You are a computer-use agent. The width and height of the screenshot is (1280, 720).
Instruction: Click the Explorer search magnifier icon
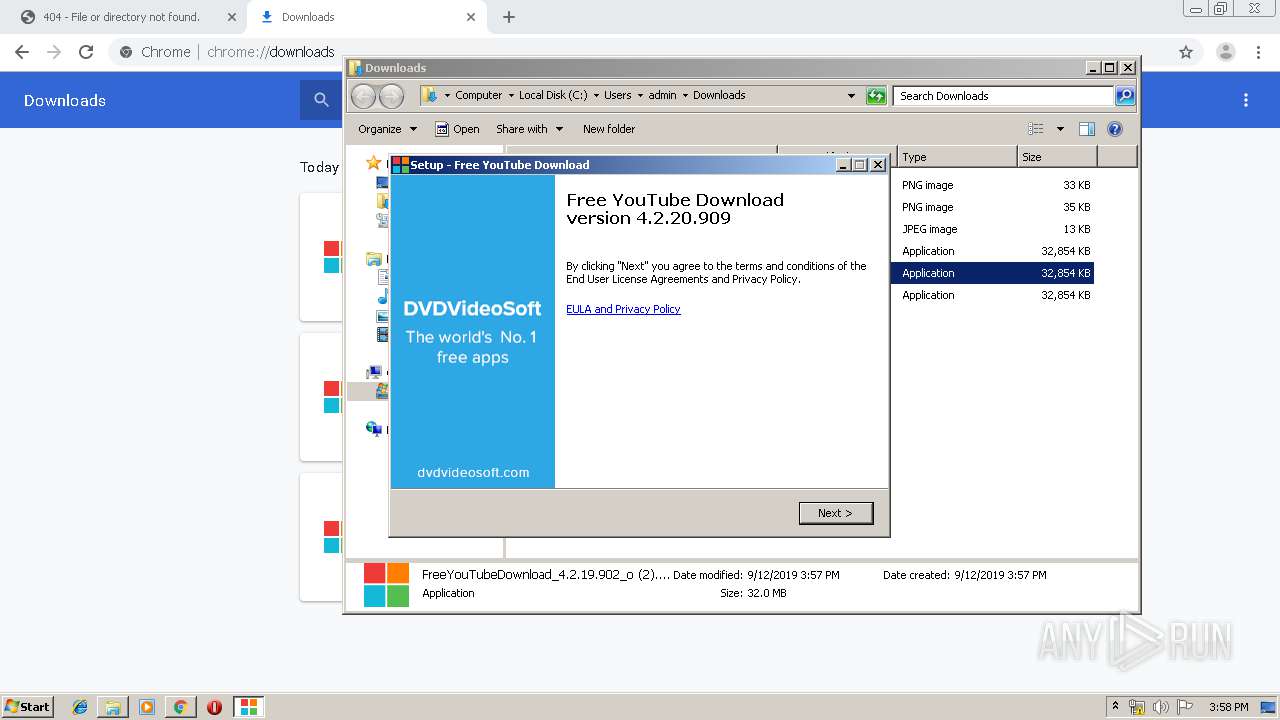[x=1125, y=96]
